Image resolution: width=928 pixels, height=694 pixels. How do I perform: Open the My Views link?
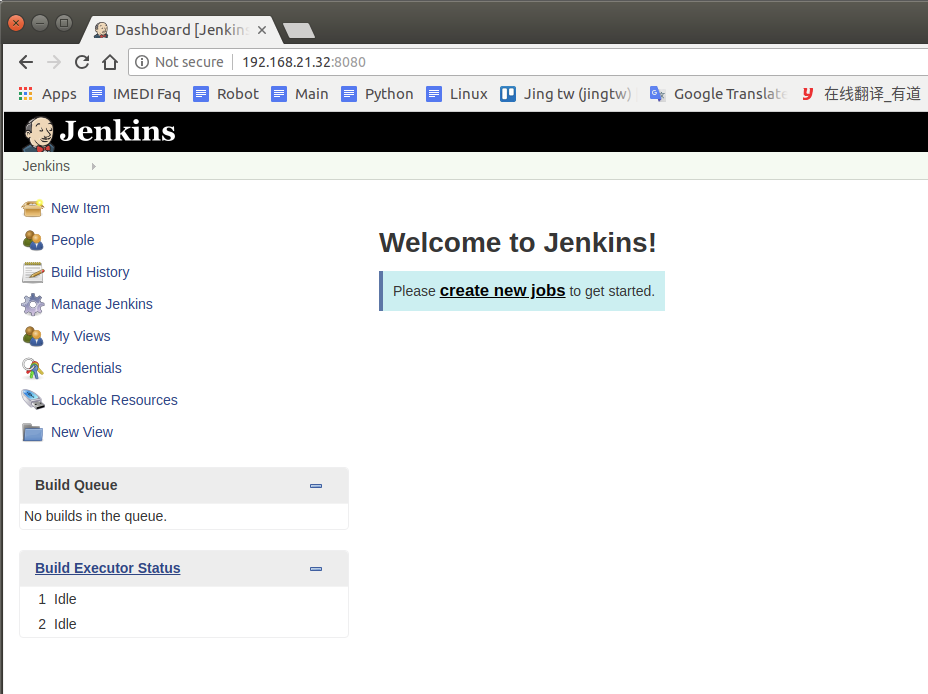pos(81,336)
